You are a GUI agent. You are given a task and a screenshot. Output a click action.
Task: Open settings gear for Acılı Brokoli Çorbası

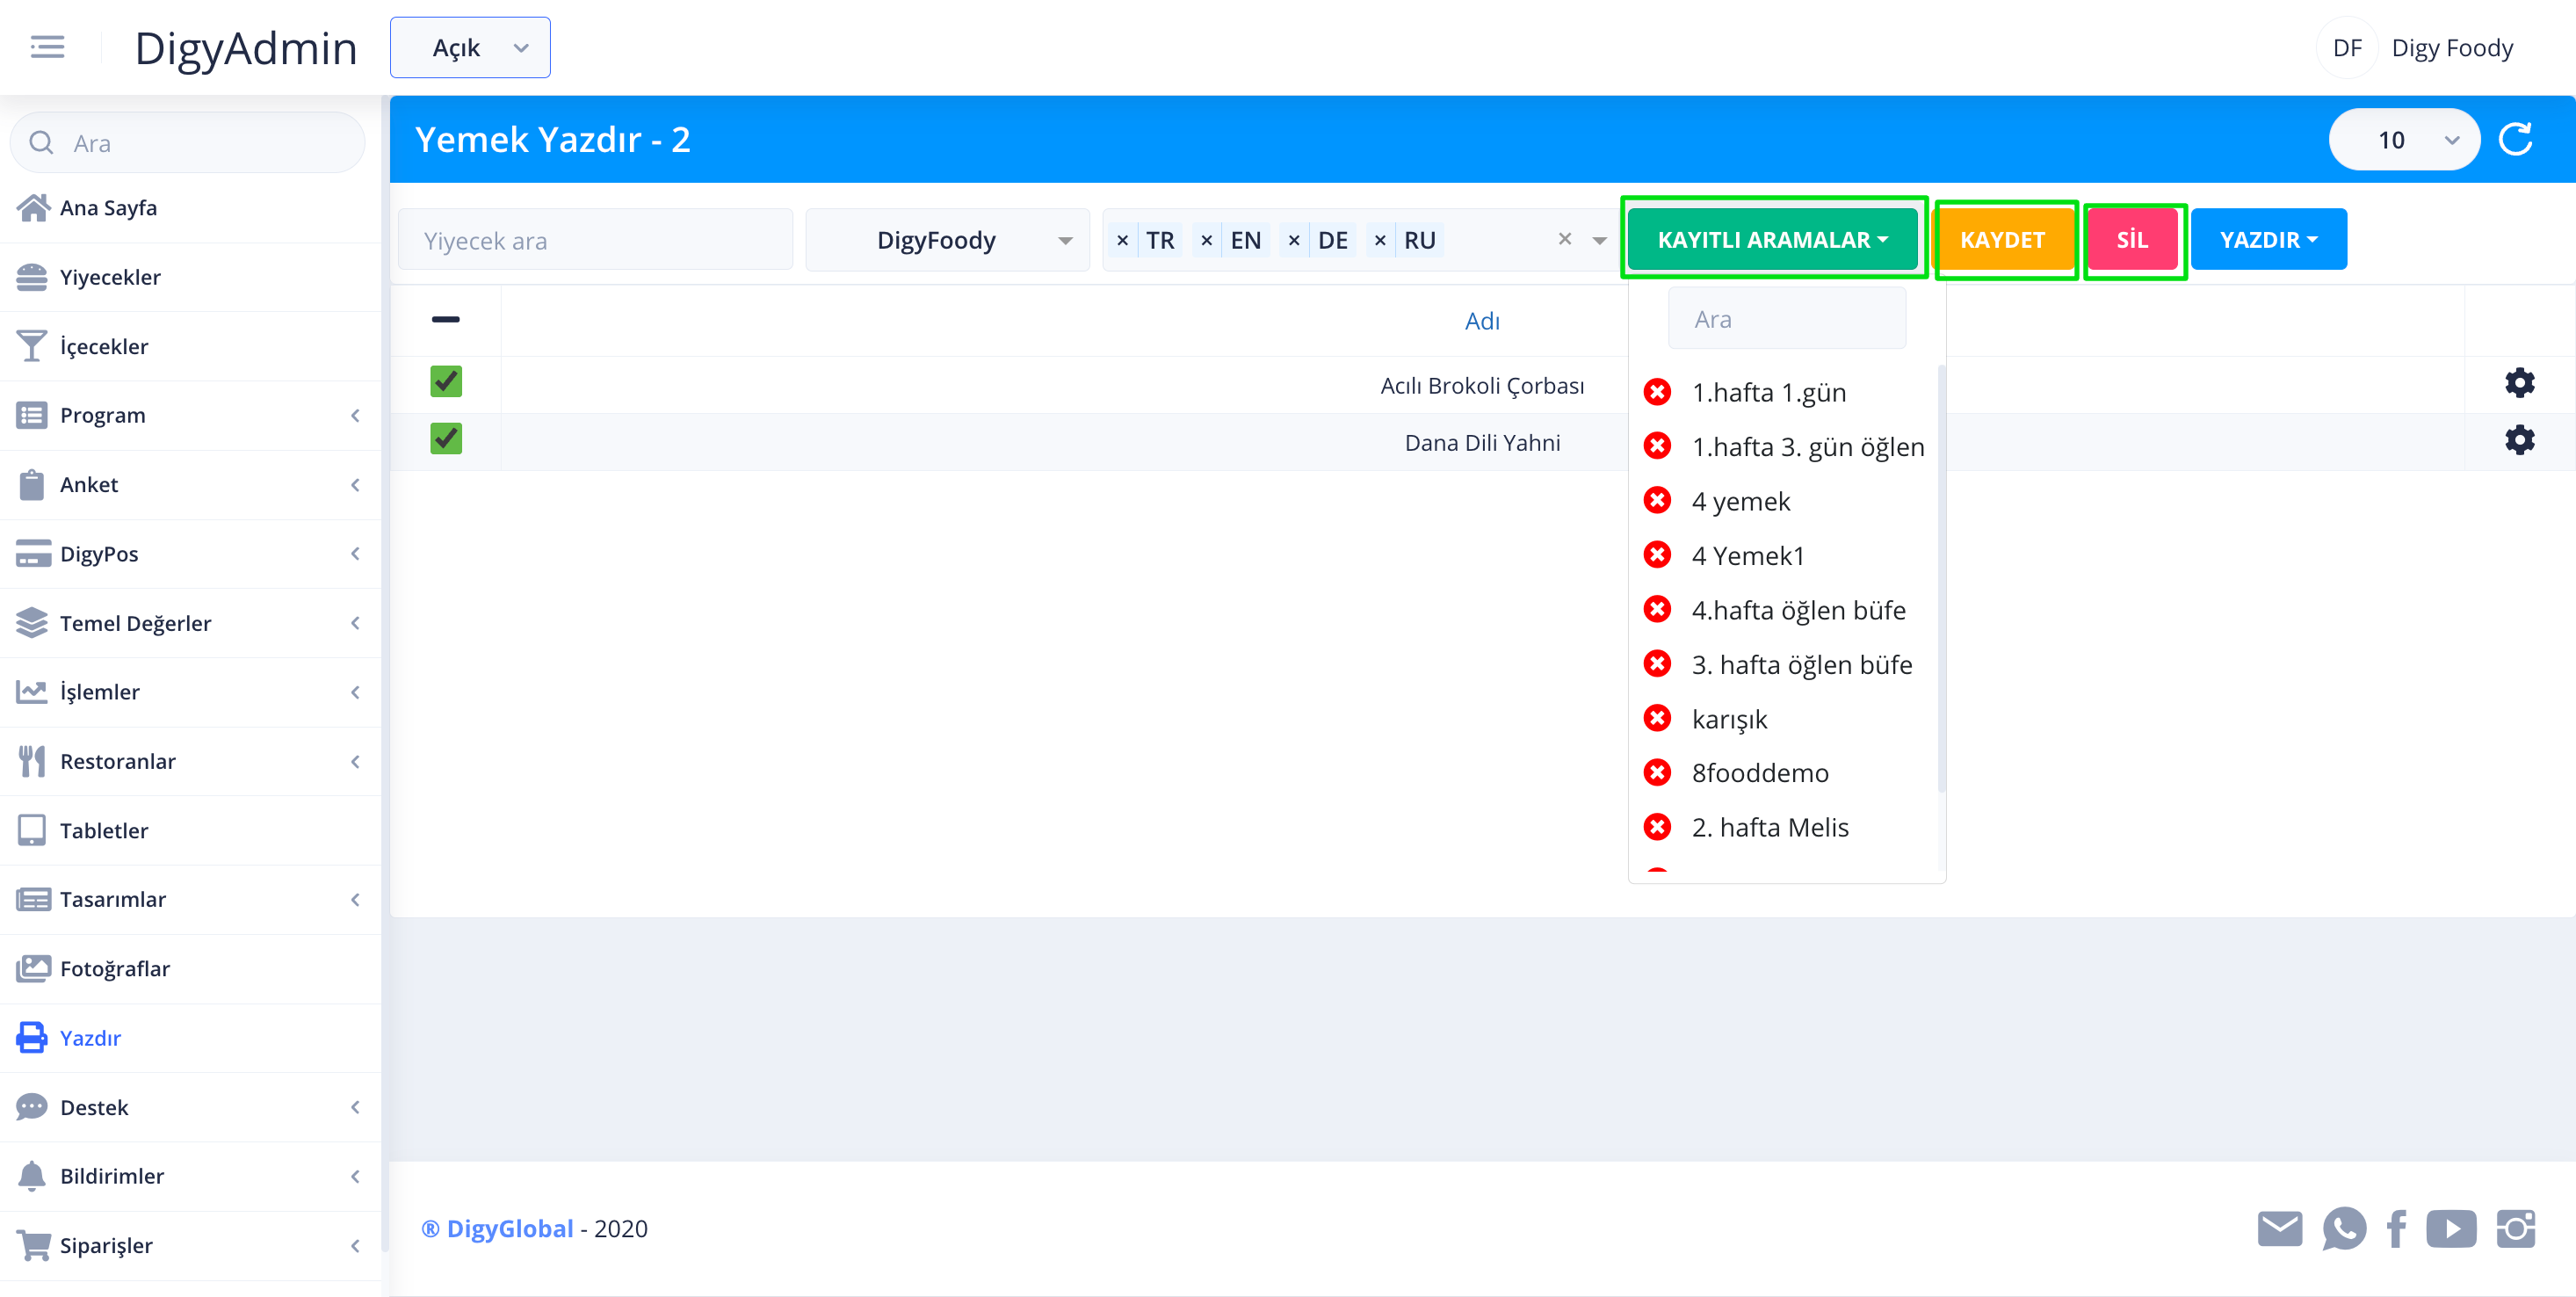pyautogui.click(x=2519, y=383)
